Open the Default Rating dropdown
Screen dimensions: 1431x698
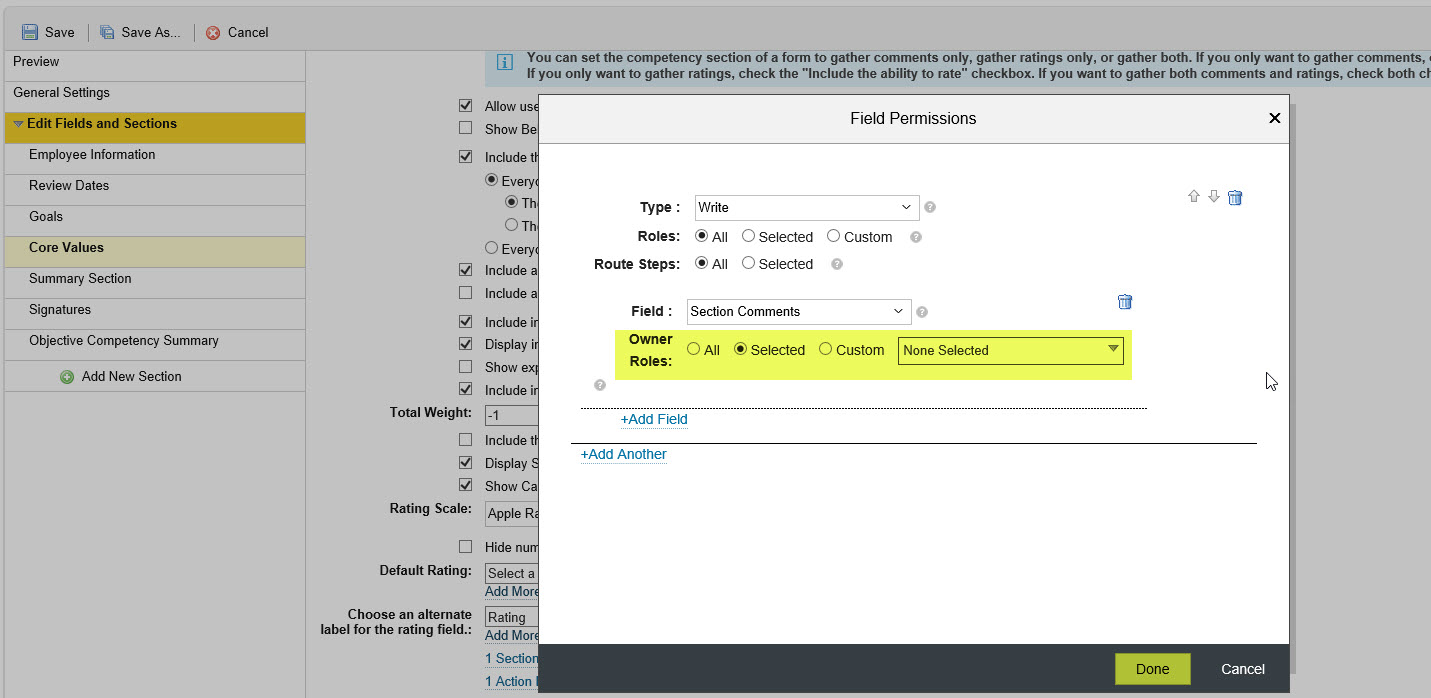point(512,573)
